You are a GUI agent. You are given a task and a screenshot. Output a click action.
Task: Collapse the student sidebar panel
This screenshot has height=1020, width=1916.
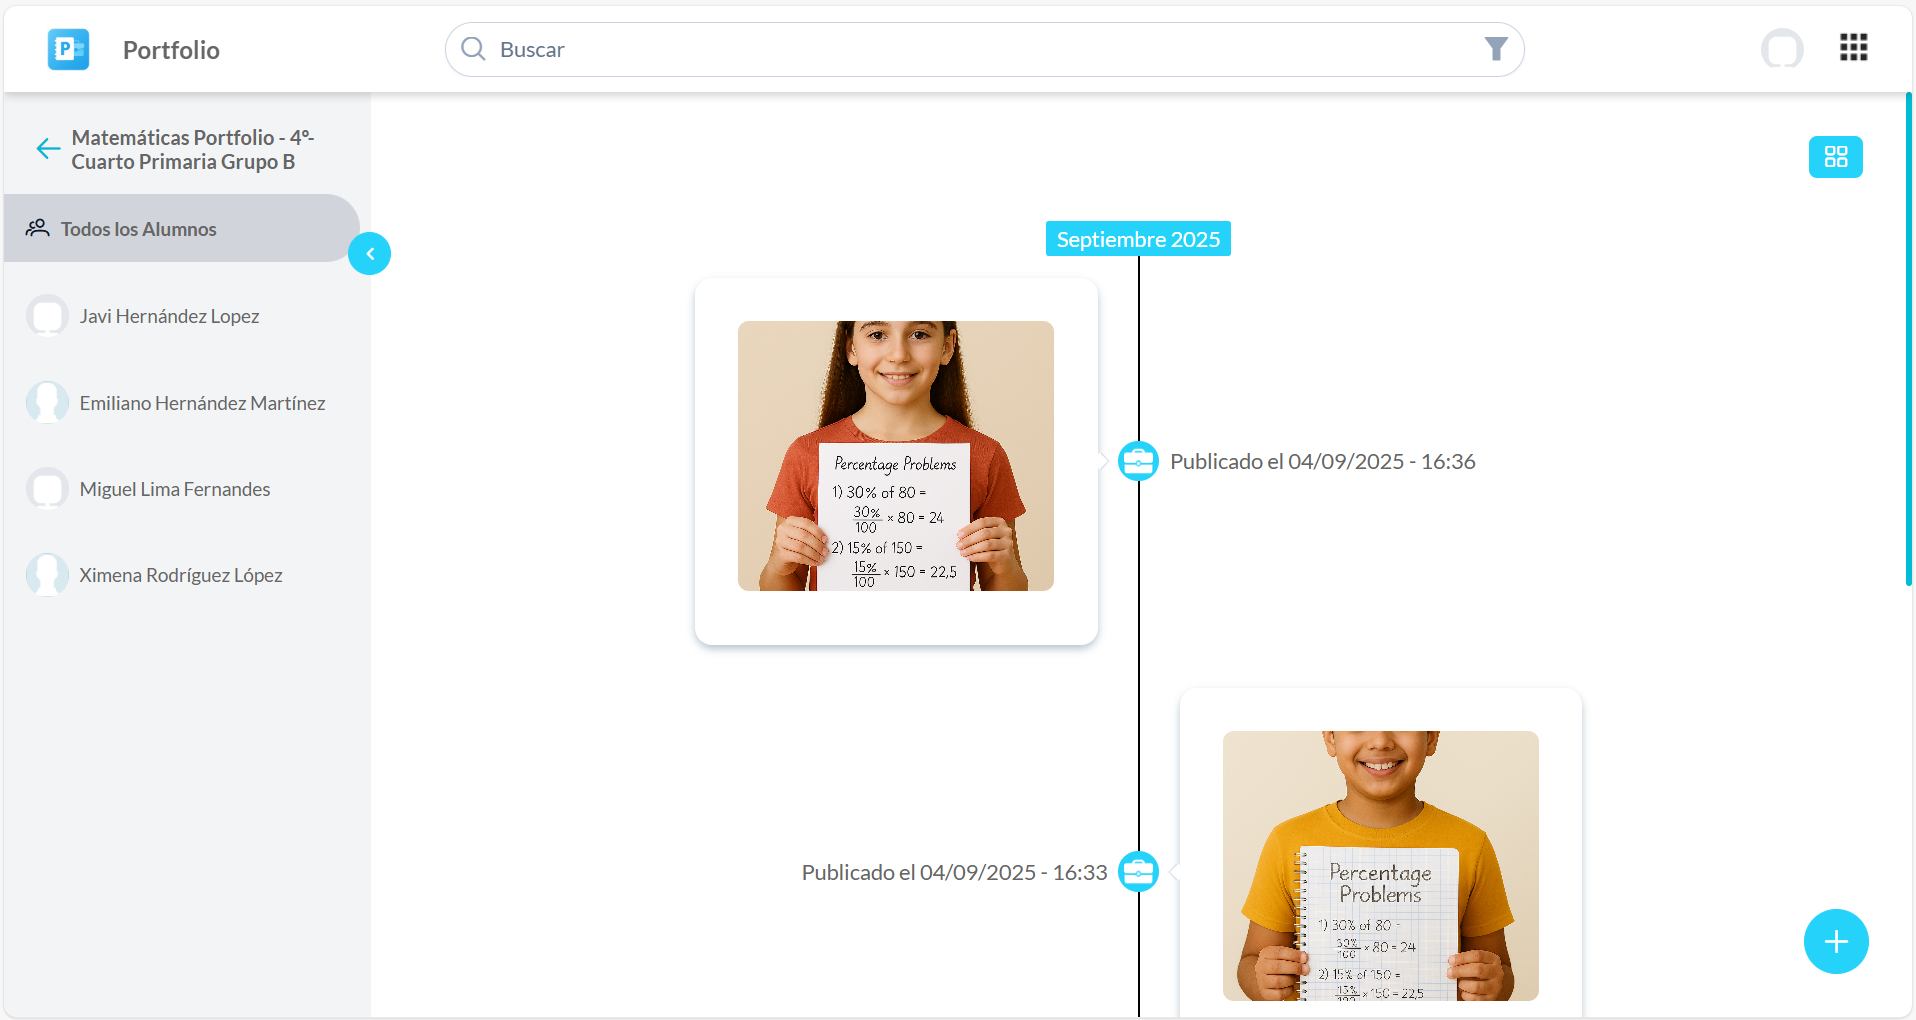coord(369,254)
